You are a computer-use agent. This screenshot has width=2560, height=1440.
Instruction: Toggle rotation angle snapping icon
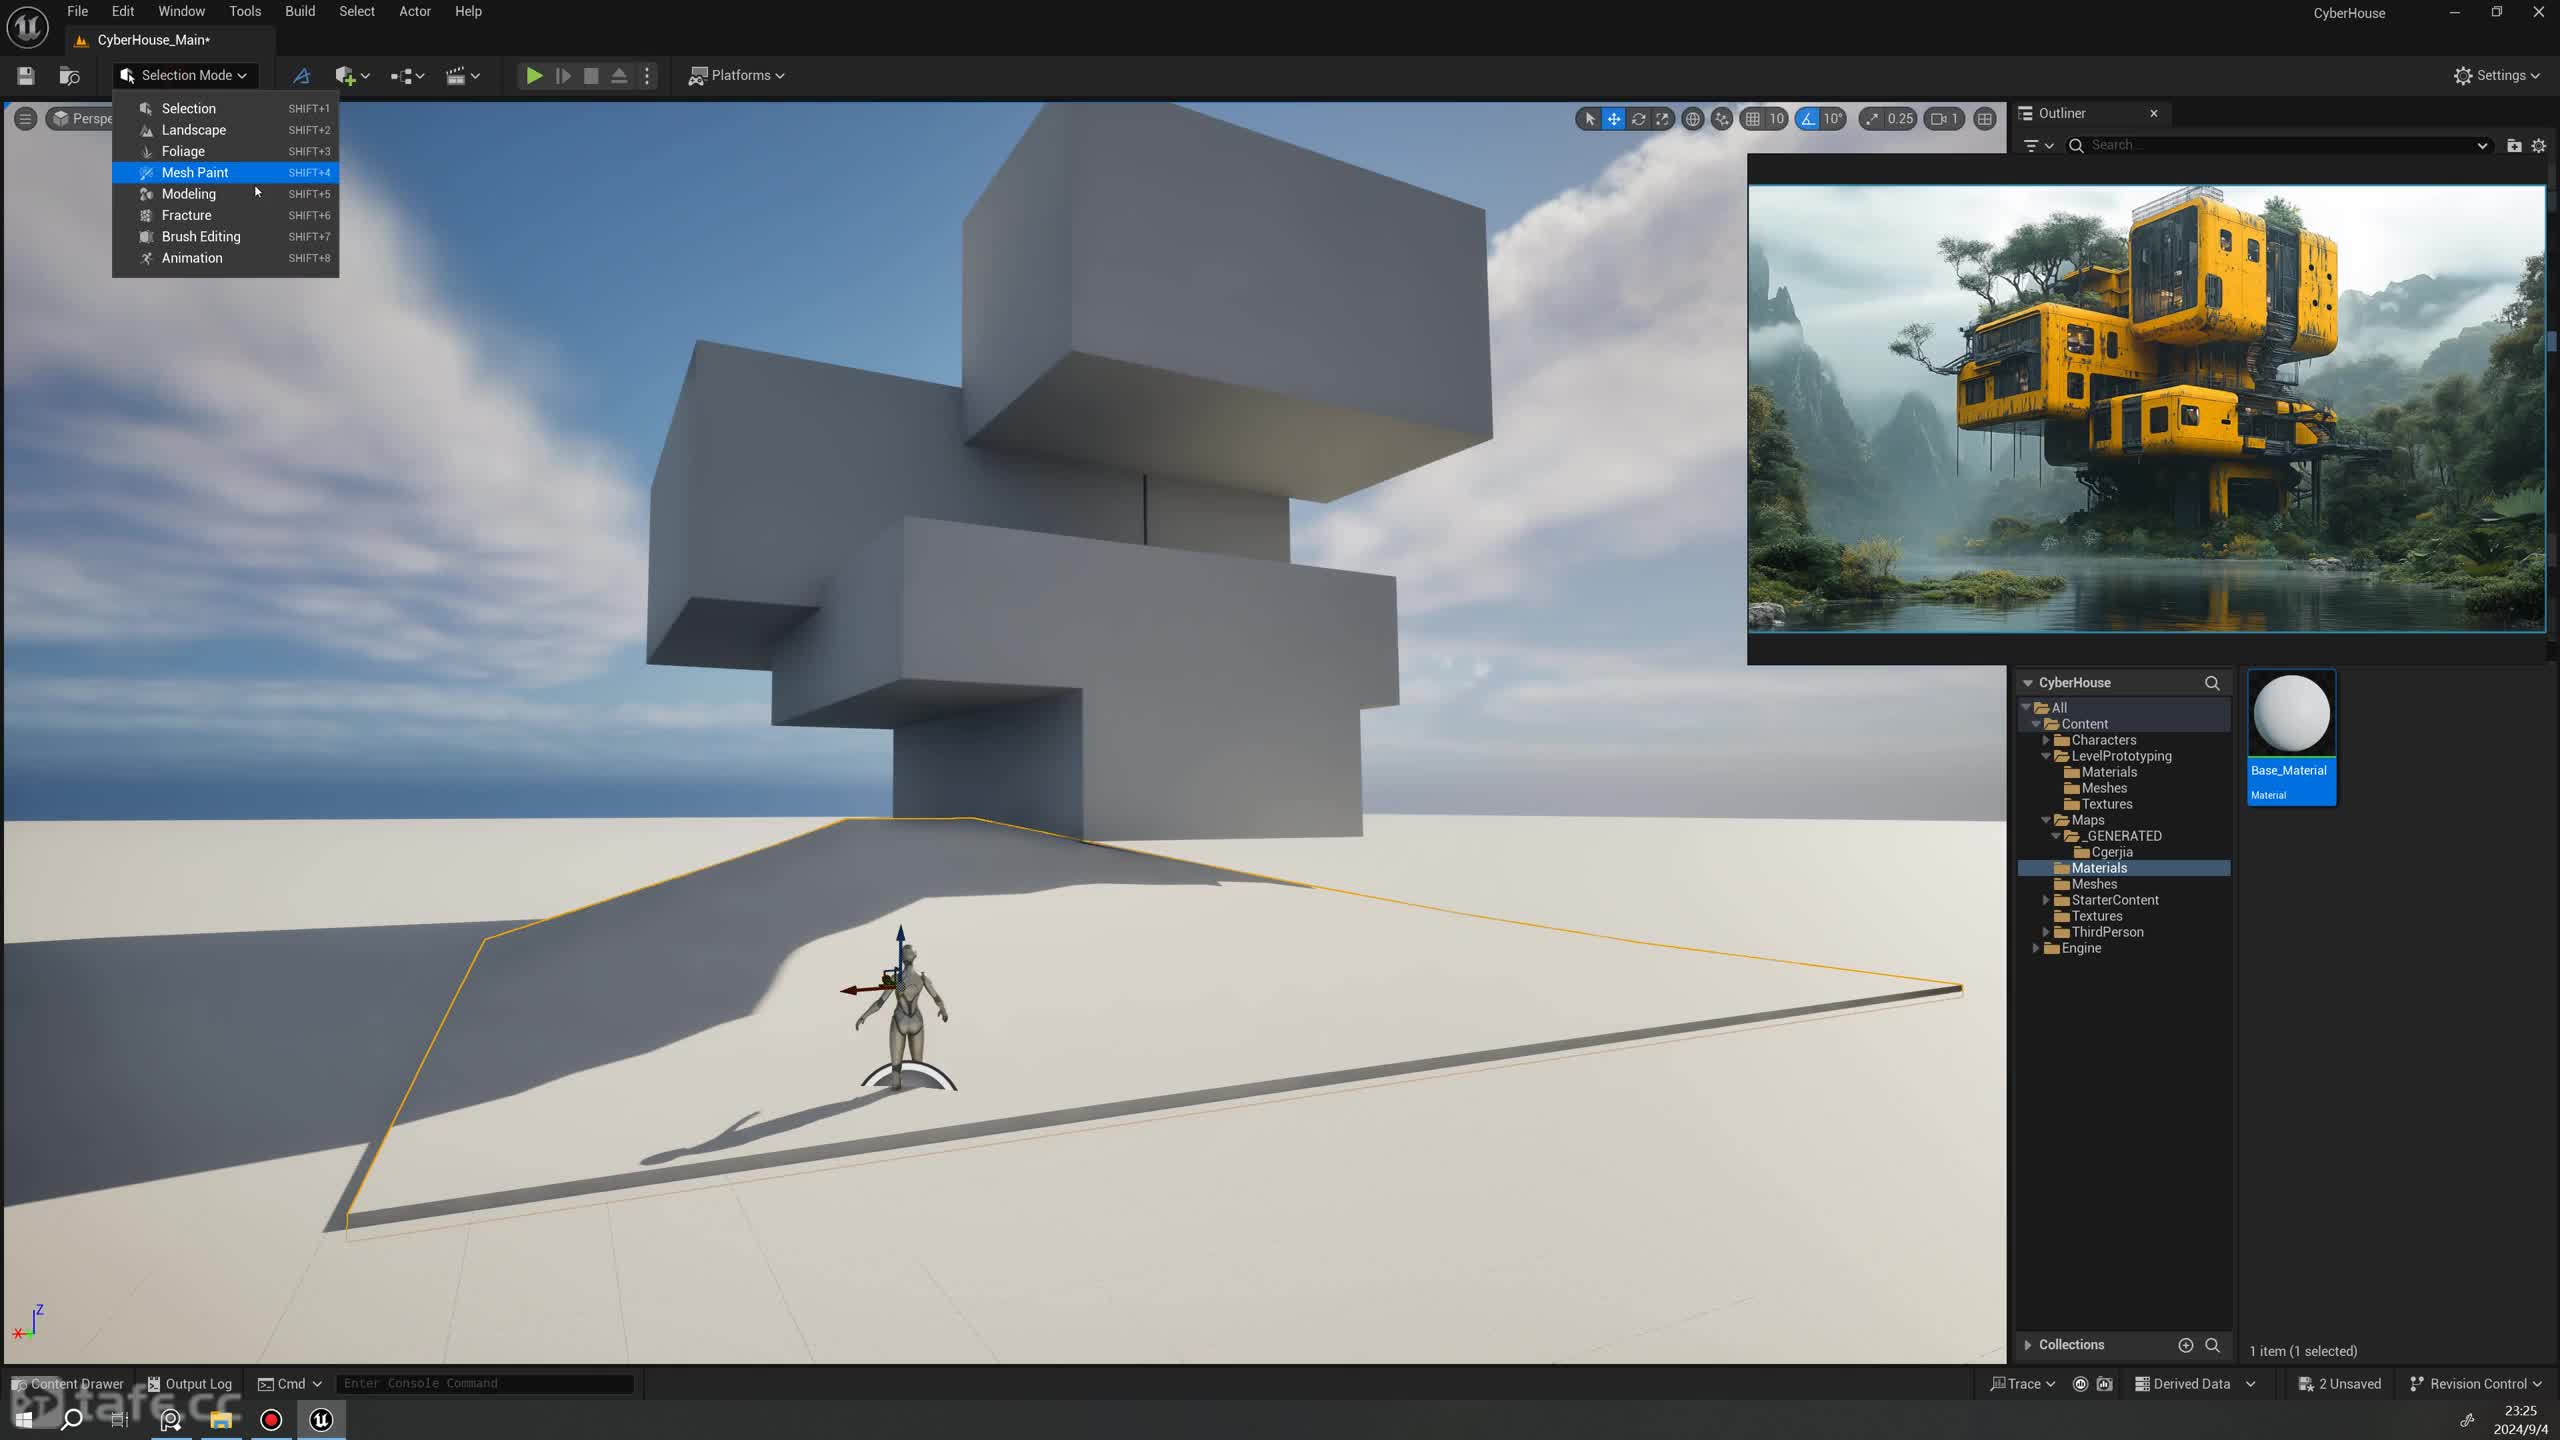click(1807, 119)
